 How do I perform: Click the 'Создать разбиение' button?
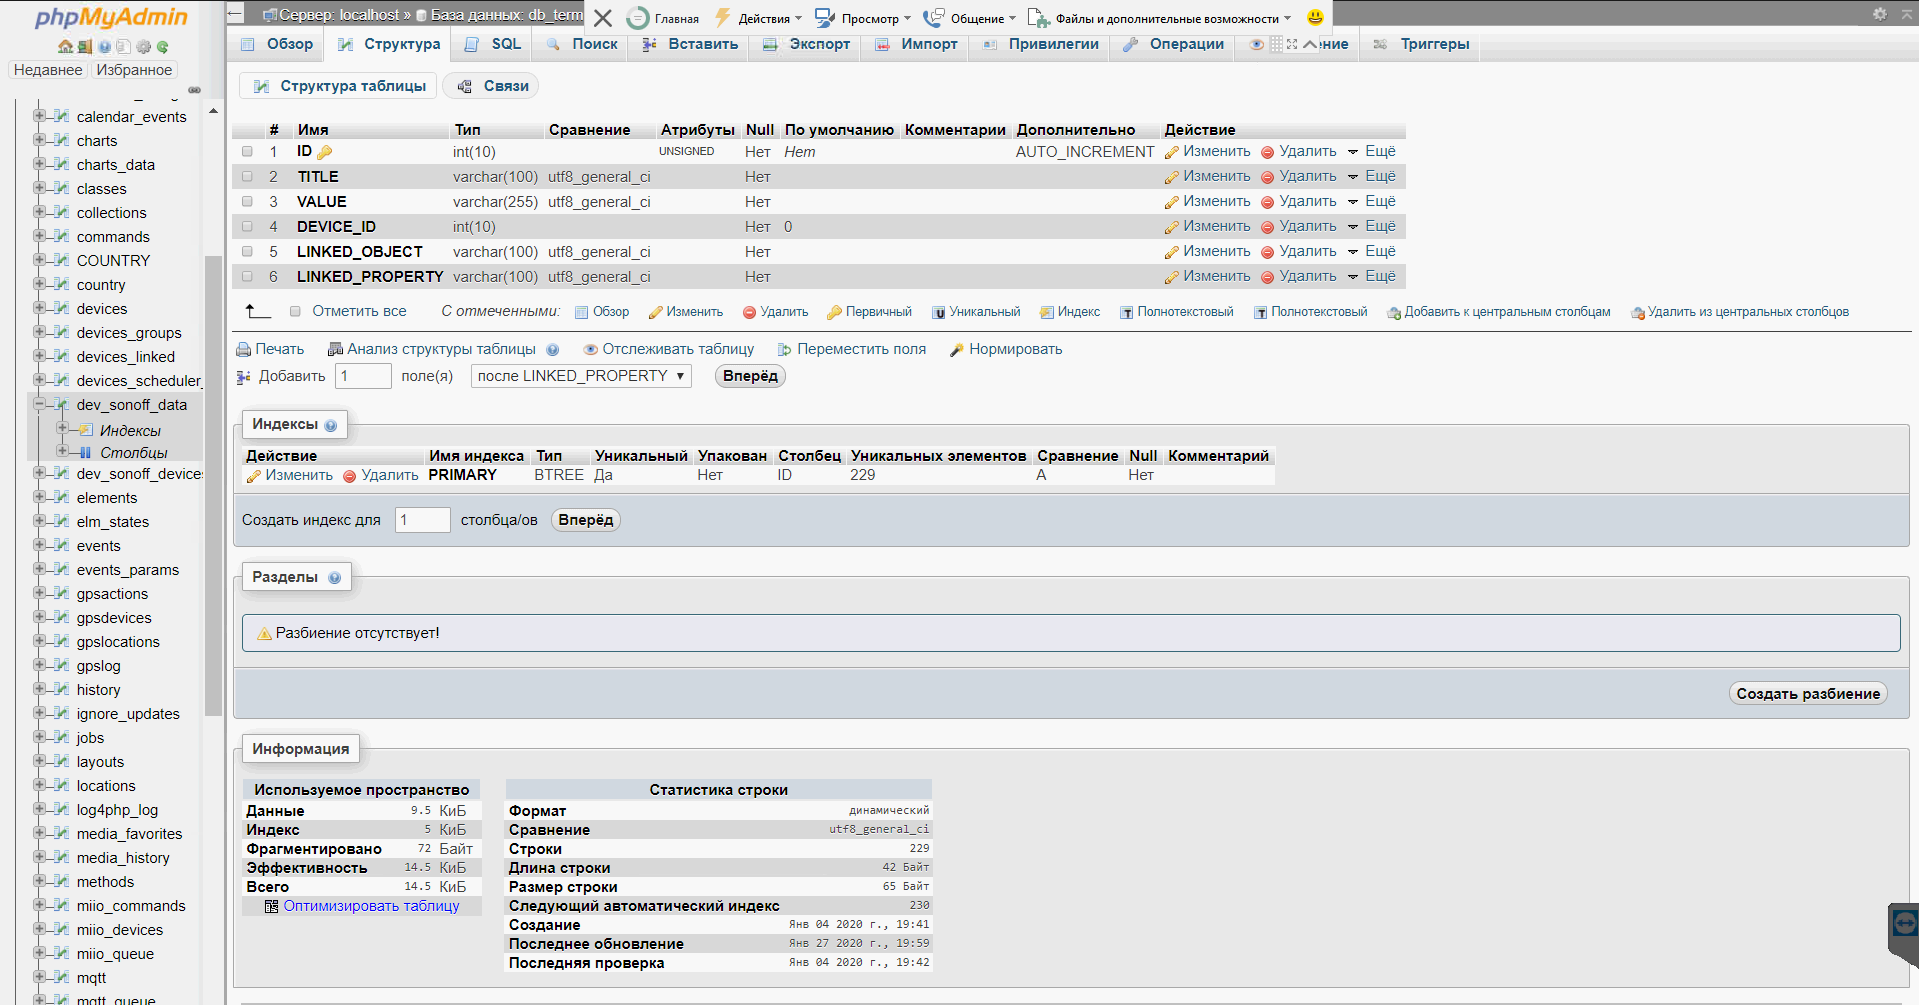(x=1807, y=694)
